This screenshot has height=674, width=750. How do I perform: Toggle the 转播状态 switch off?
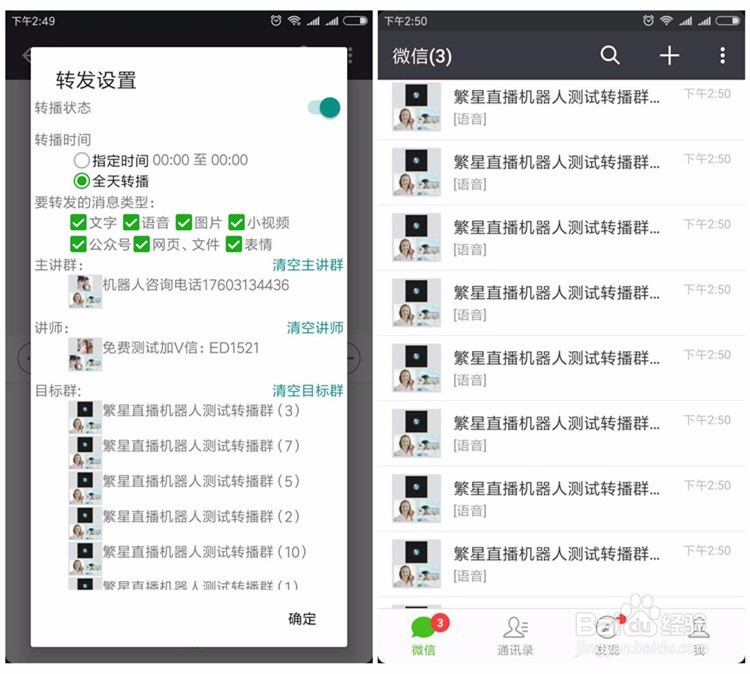click(x=324, y=108)
